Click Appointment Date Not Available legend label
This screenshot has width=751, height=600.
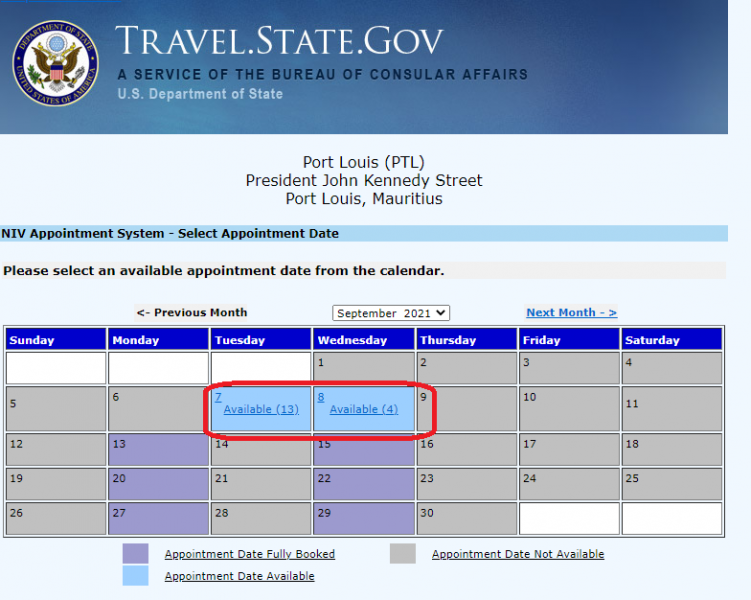(518, 554)
